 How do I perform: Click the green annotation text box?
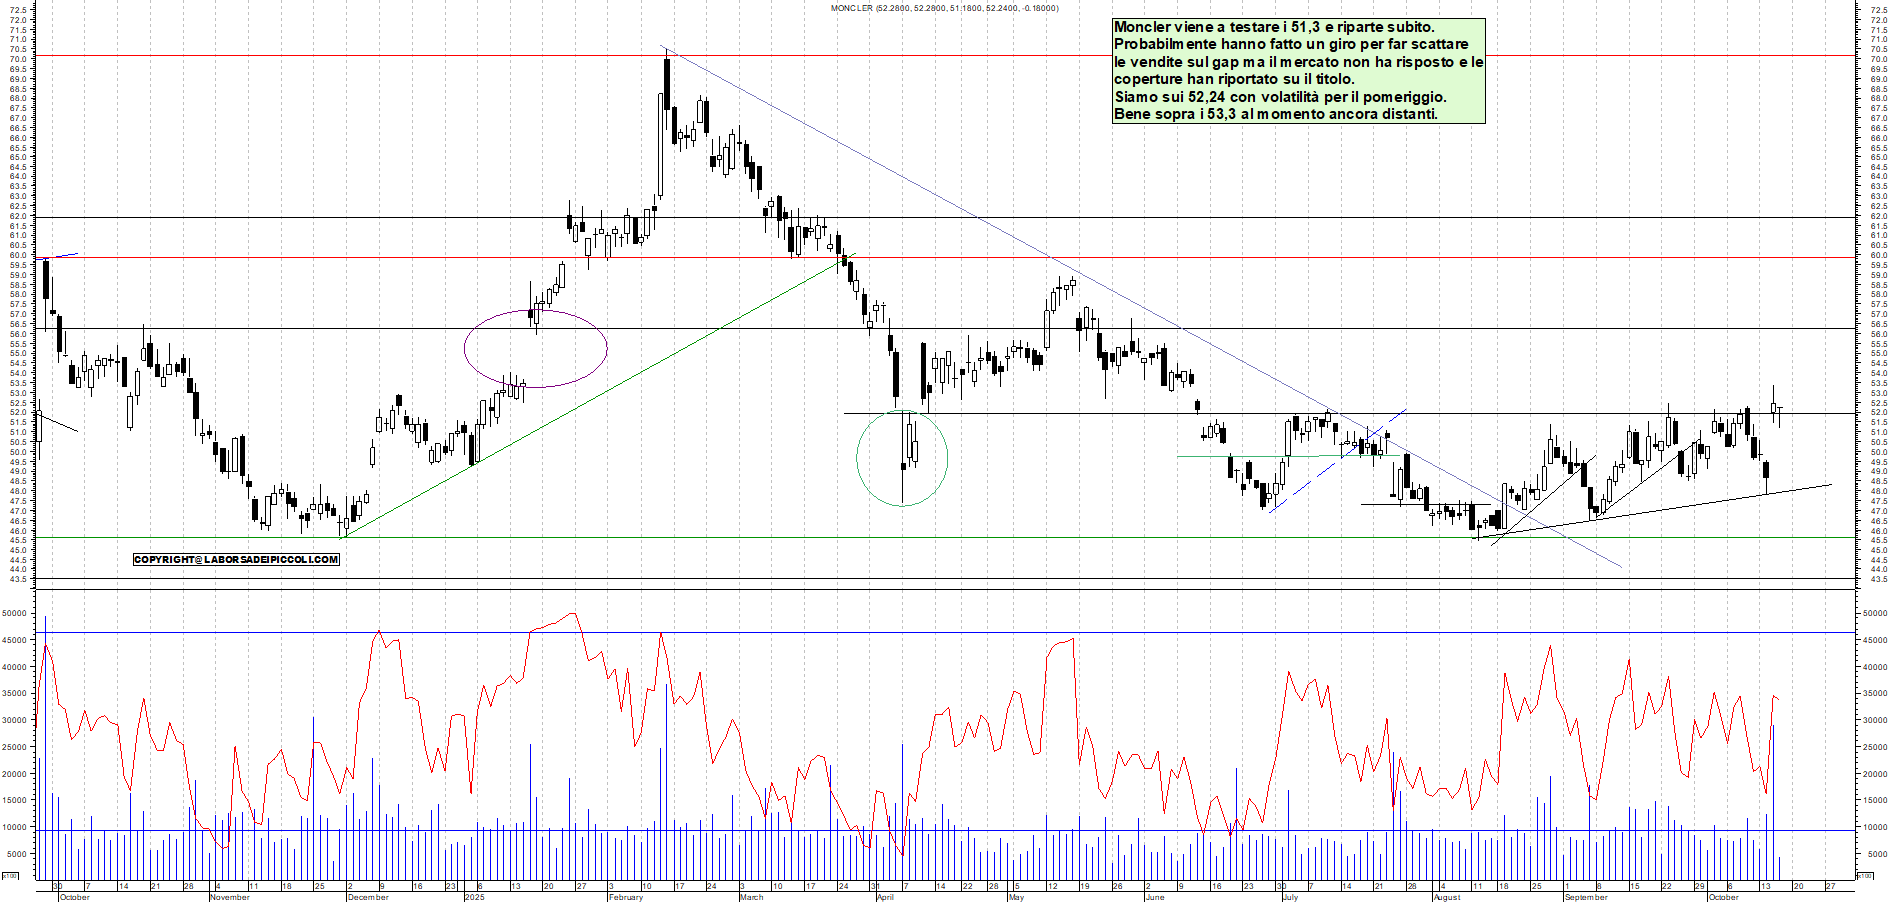point(1298,71)
